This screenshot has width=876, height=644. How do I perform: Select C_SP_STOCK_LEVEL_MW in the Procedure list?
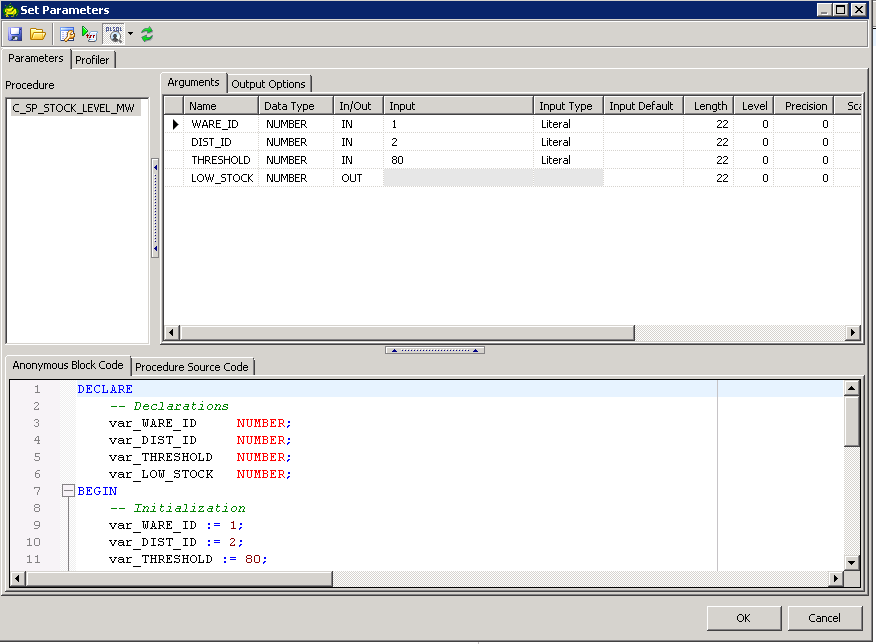coord(75,108)
